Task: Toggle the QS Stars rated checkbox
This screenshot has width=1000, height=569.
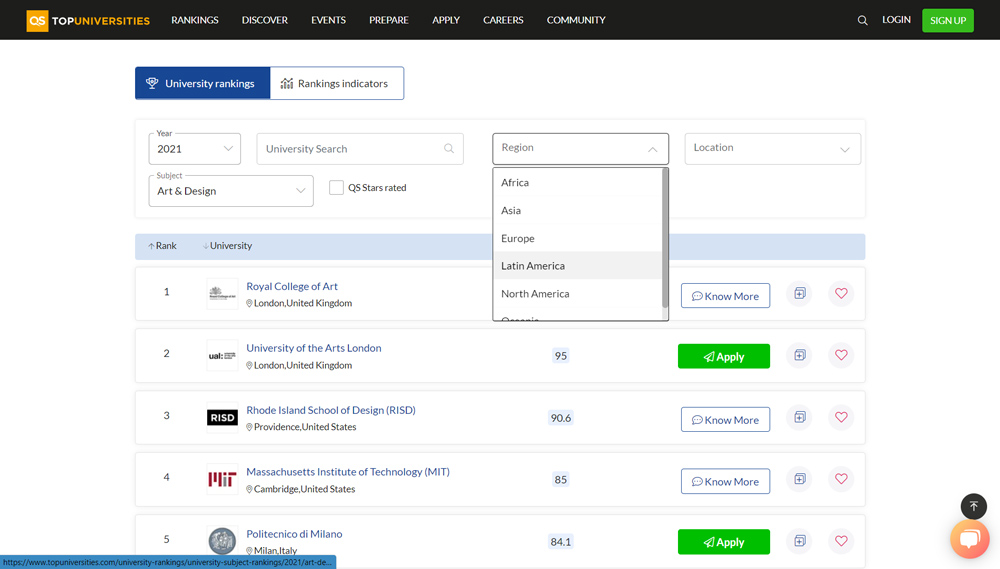Action: click(x=336, y=188)
